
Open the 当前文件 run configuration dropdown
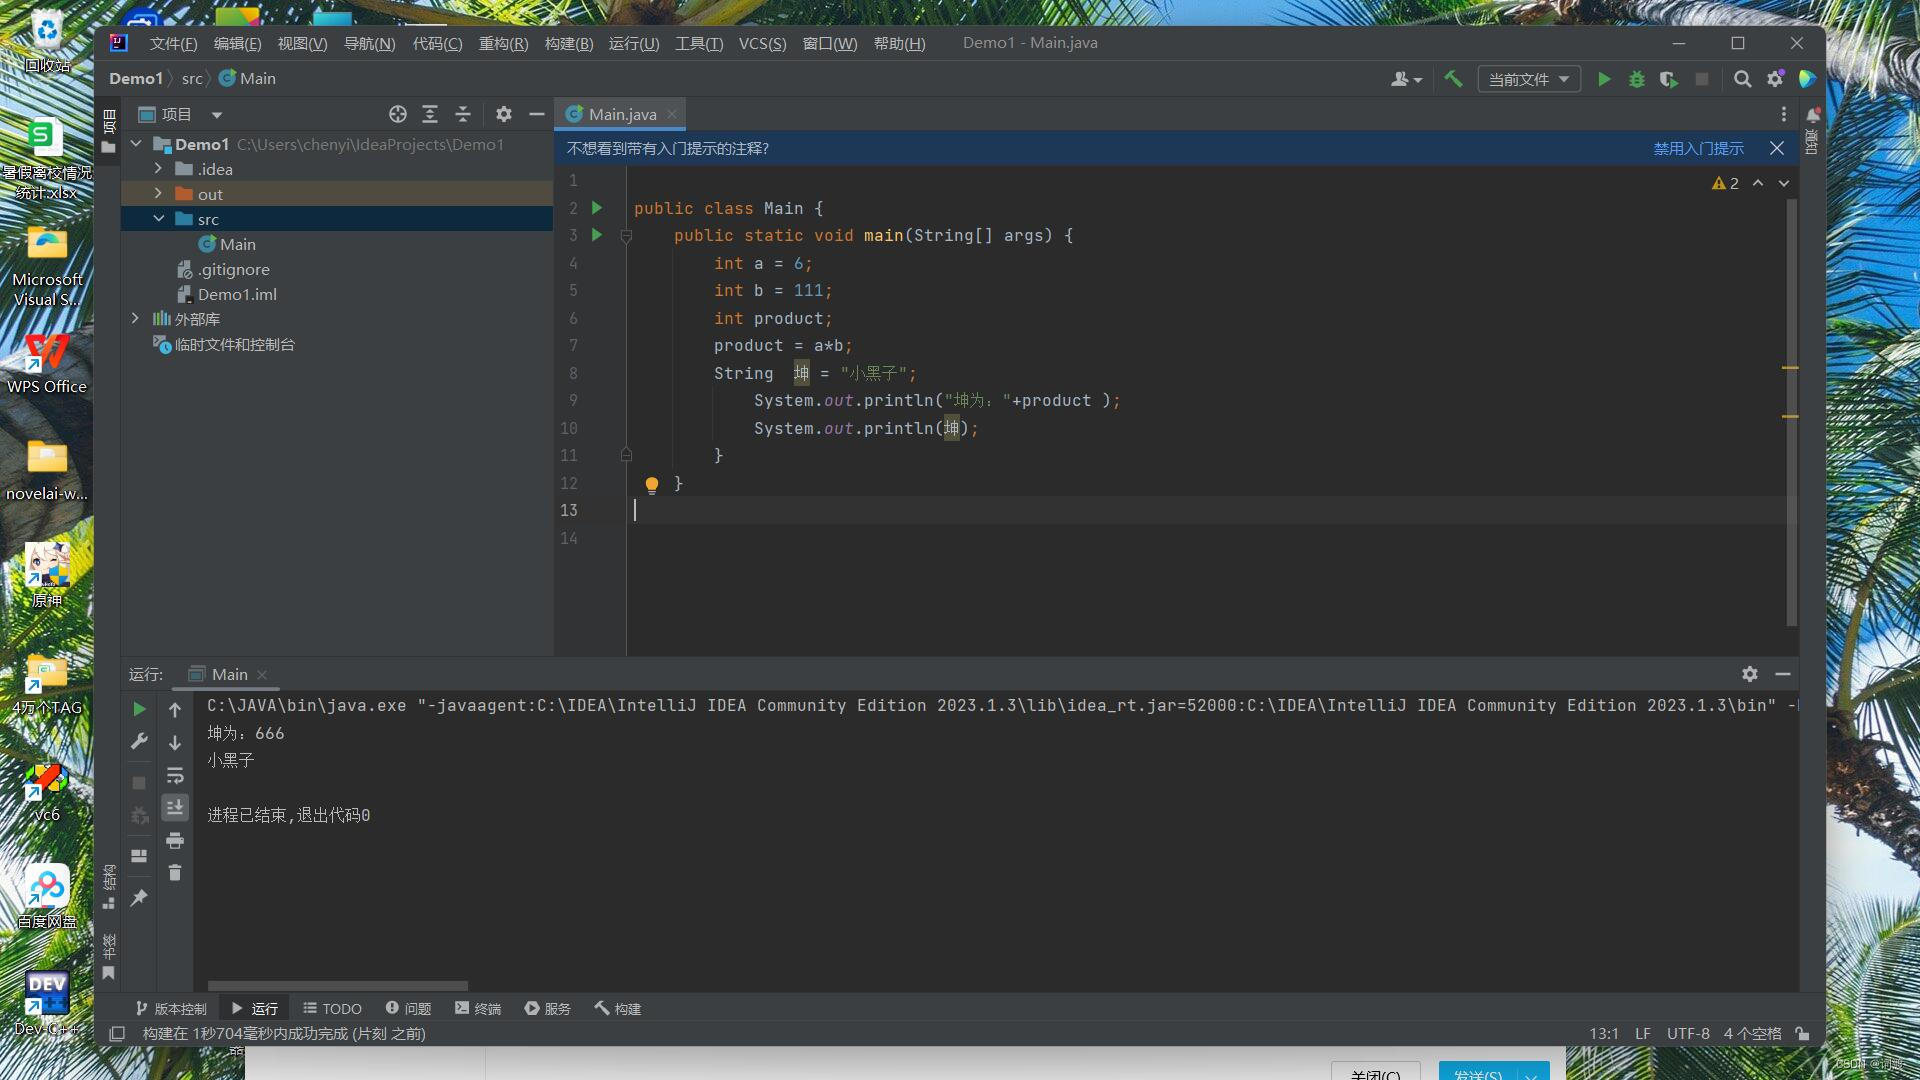(1528, 79)
